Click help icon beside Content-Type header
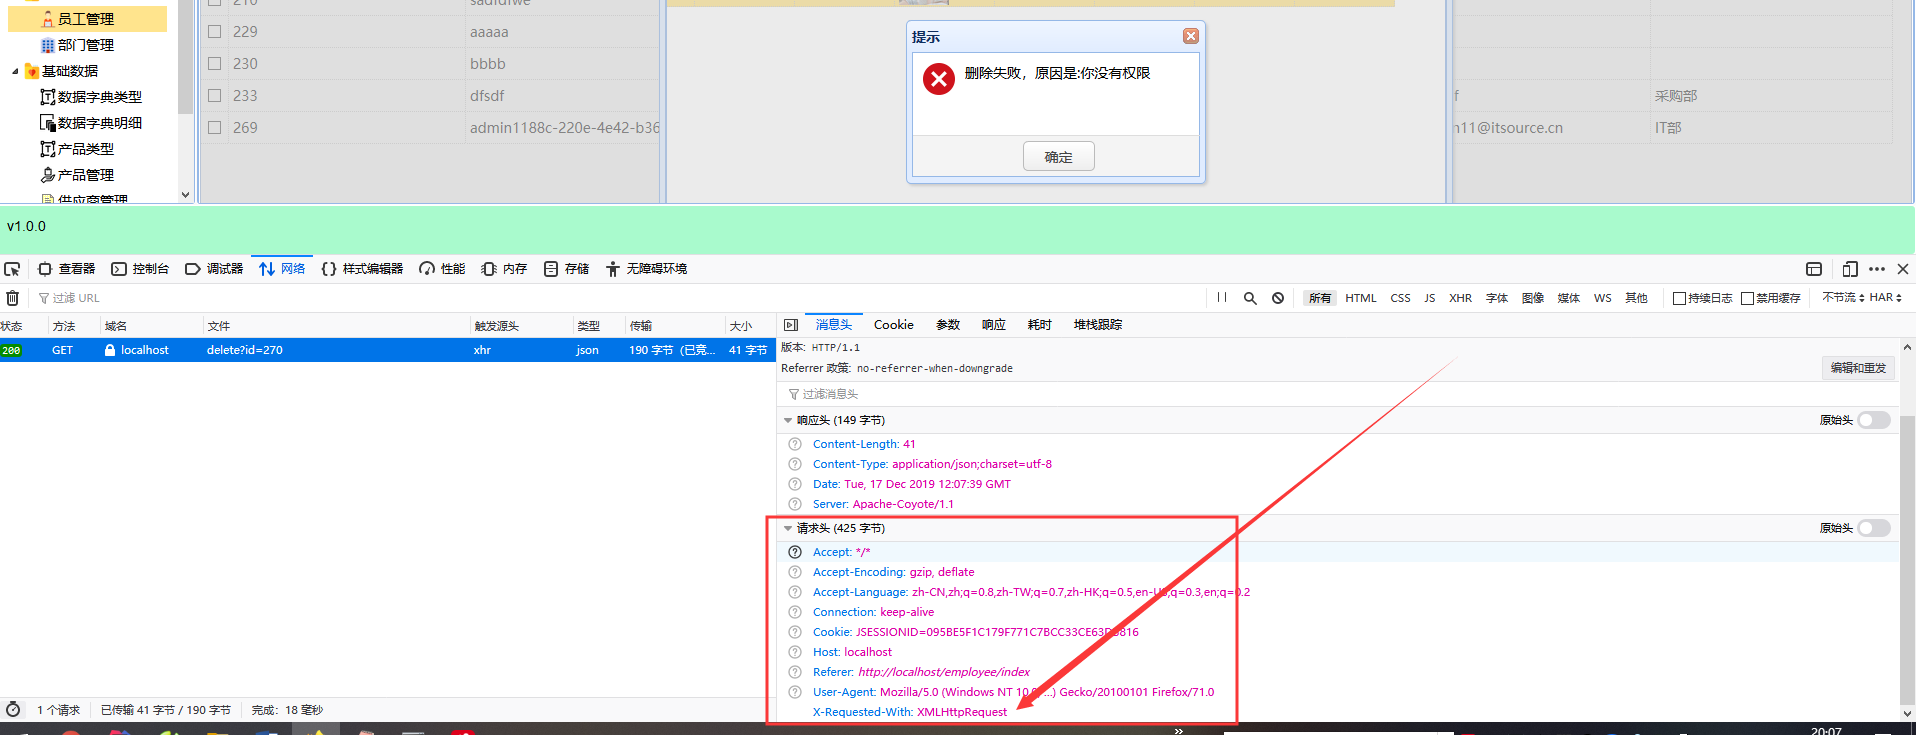This screenshot has height=735, width=1916. click(795, 464)
